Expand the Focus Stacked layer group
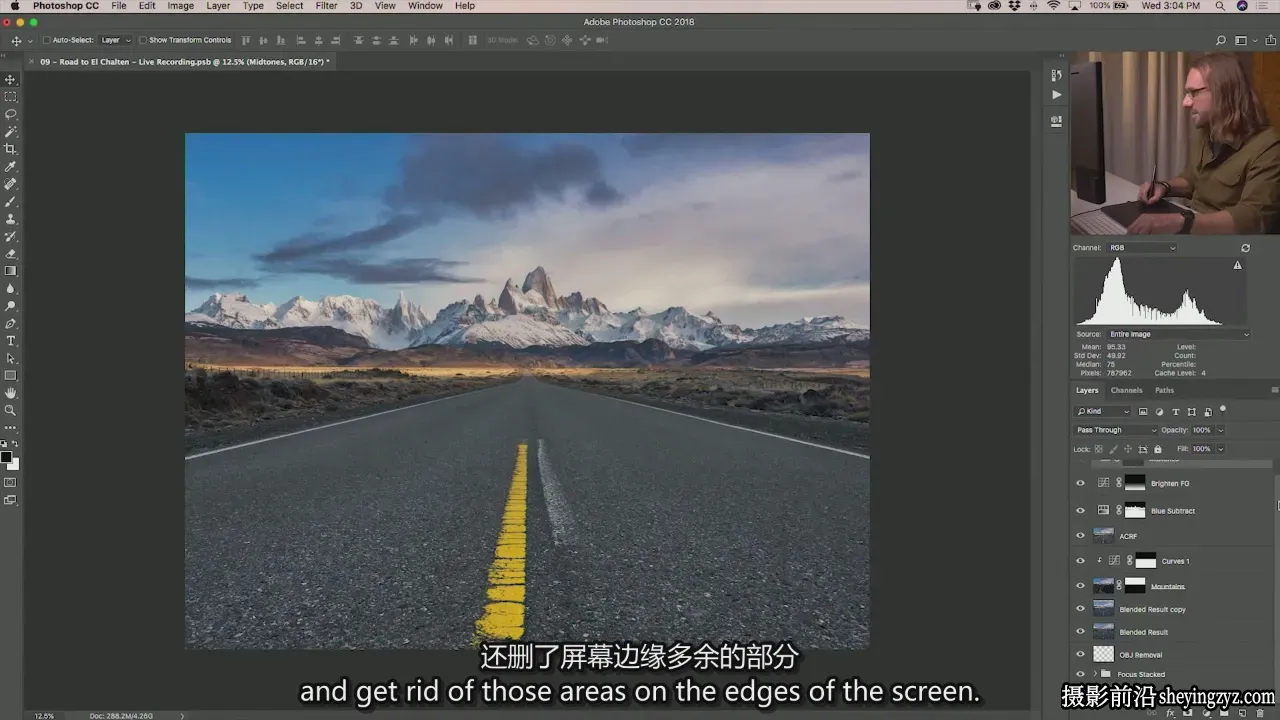Screen dimensions: 1280x720 (x=1094, y=674)
